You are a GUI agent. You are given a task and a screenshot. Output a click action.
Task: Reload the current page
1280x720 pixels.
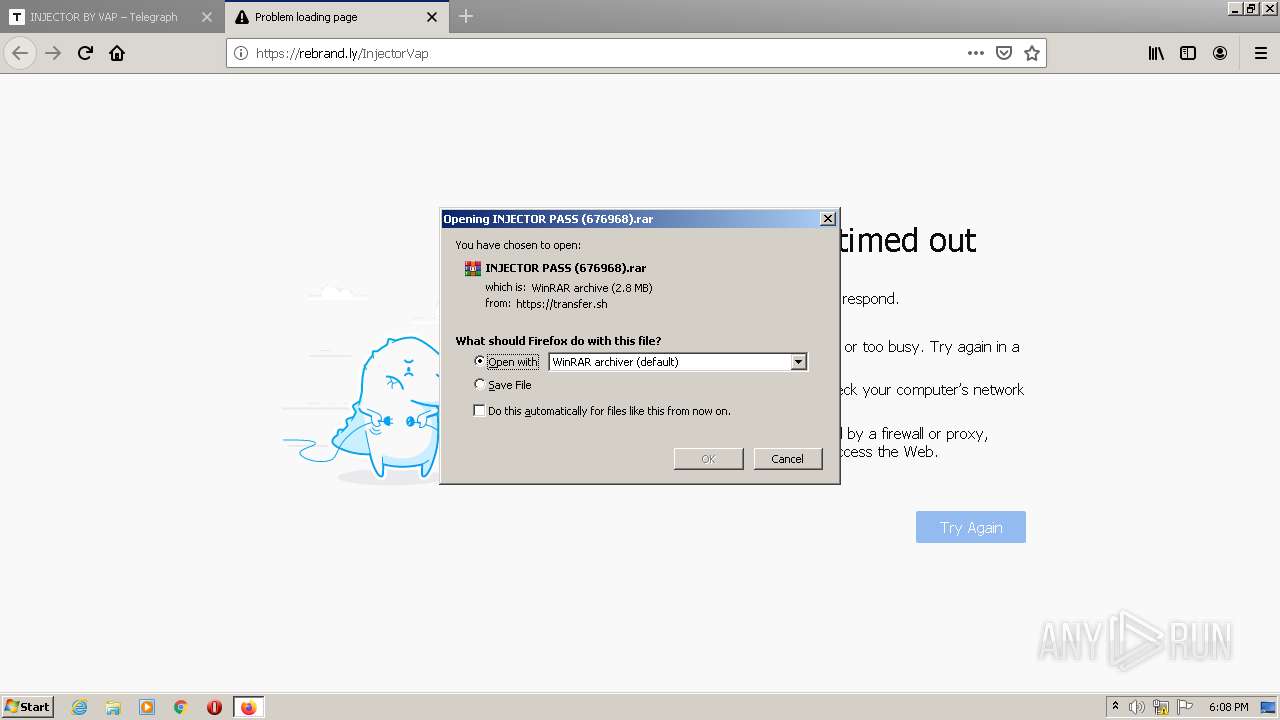click(x=85, y=53)
